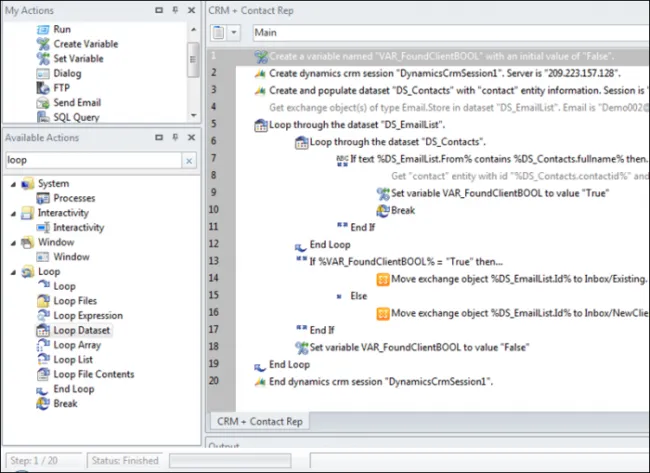Choose the Loop File Contents action icon

point(44,374)
